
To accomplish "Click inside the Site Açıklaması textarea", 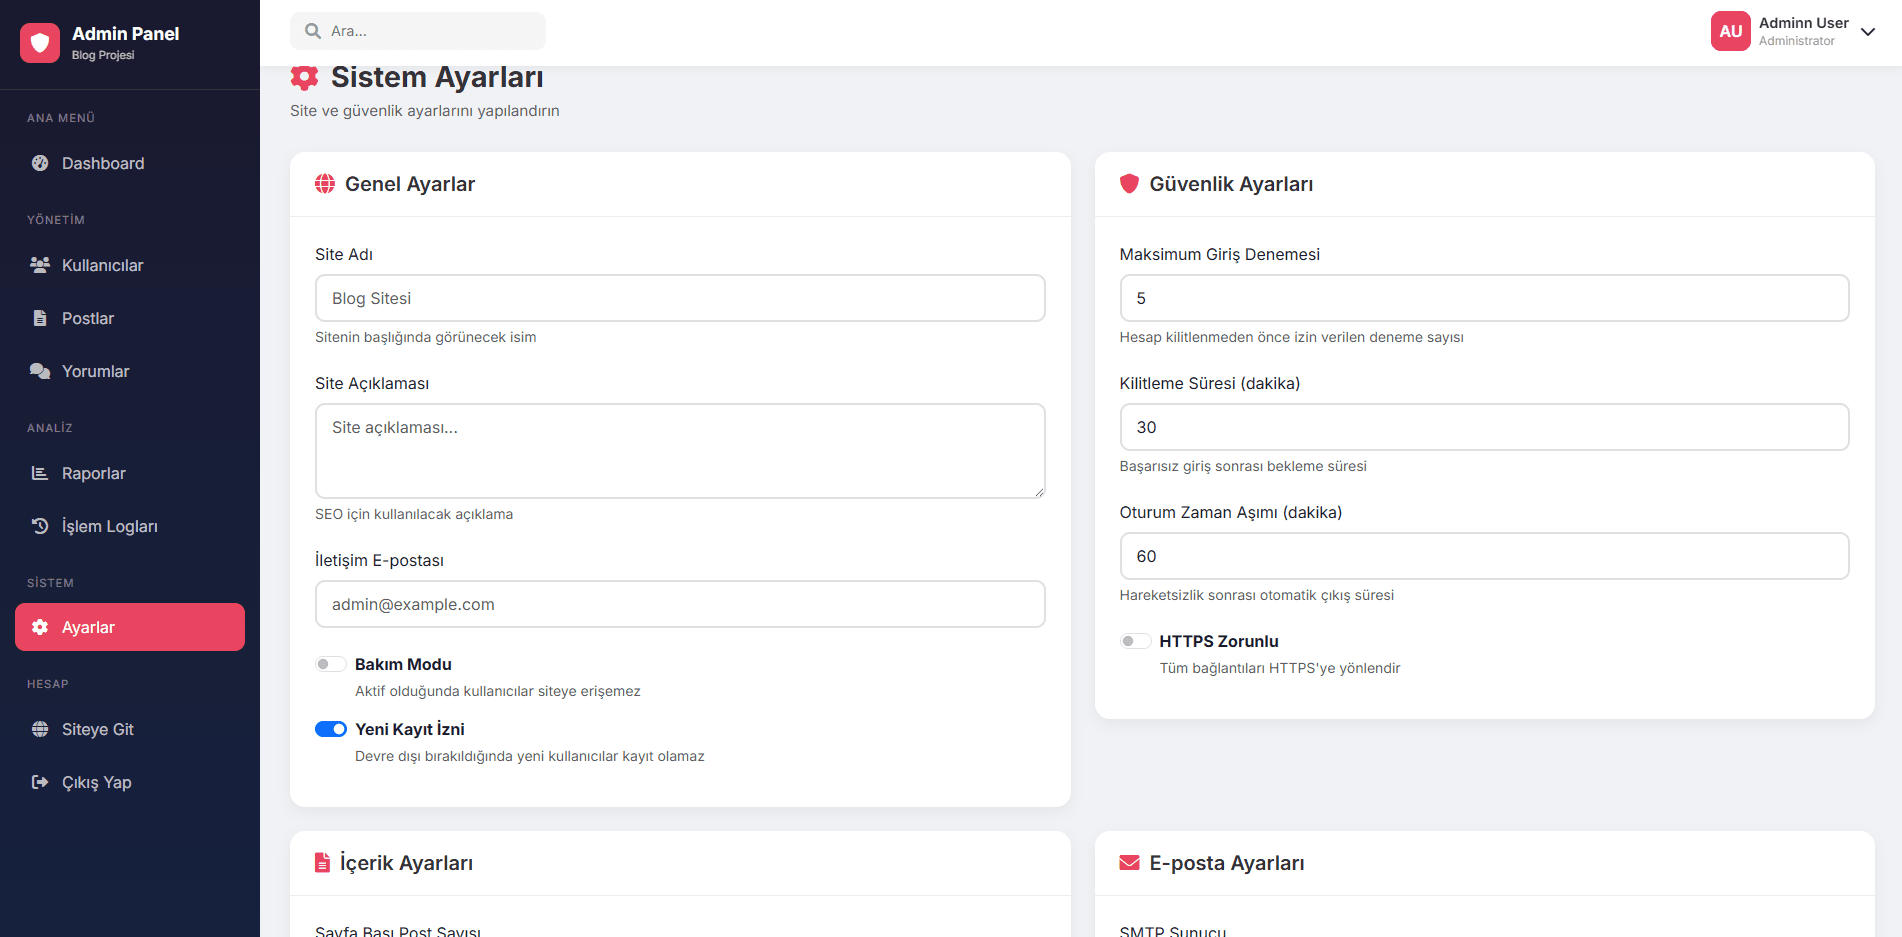I will 680,450.
